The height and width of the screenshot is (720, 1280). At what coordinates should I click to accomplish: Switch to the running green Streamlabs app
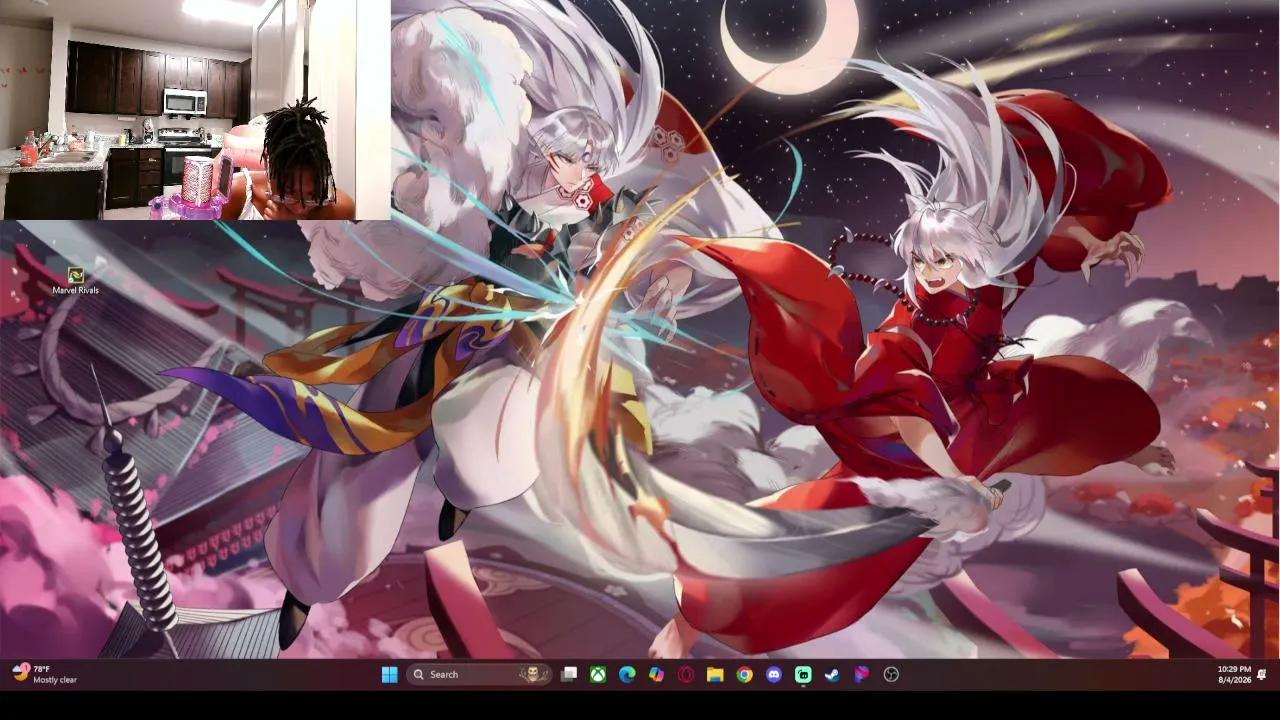click(x=803, y=674)
